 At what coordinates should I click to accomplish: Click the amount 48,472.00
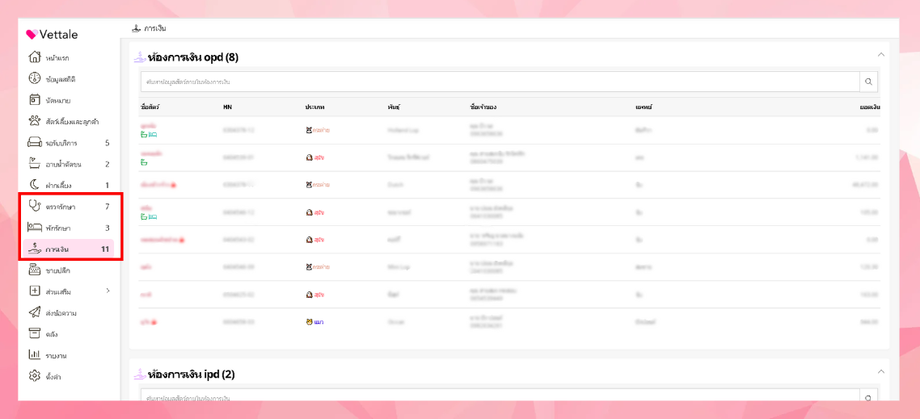(x=865, y=184)
